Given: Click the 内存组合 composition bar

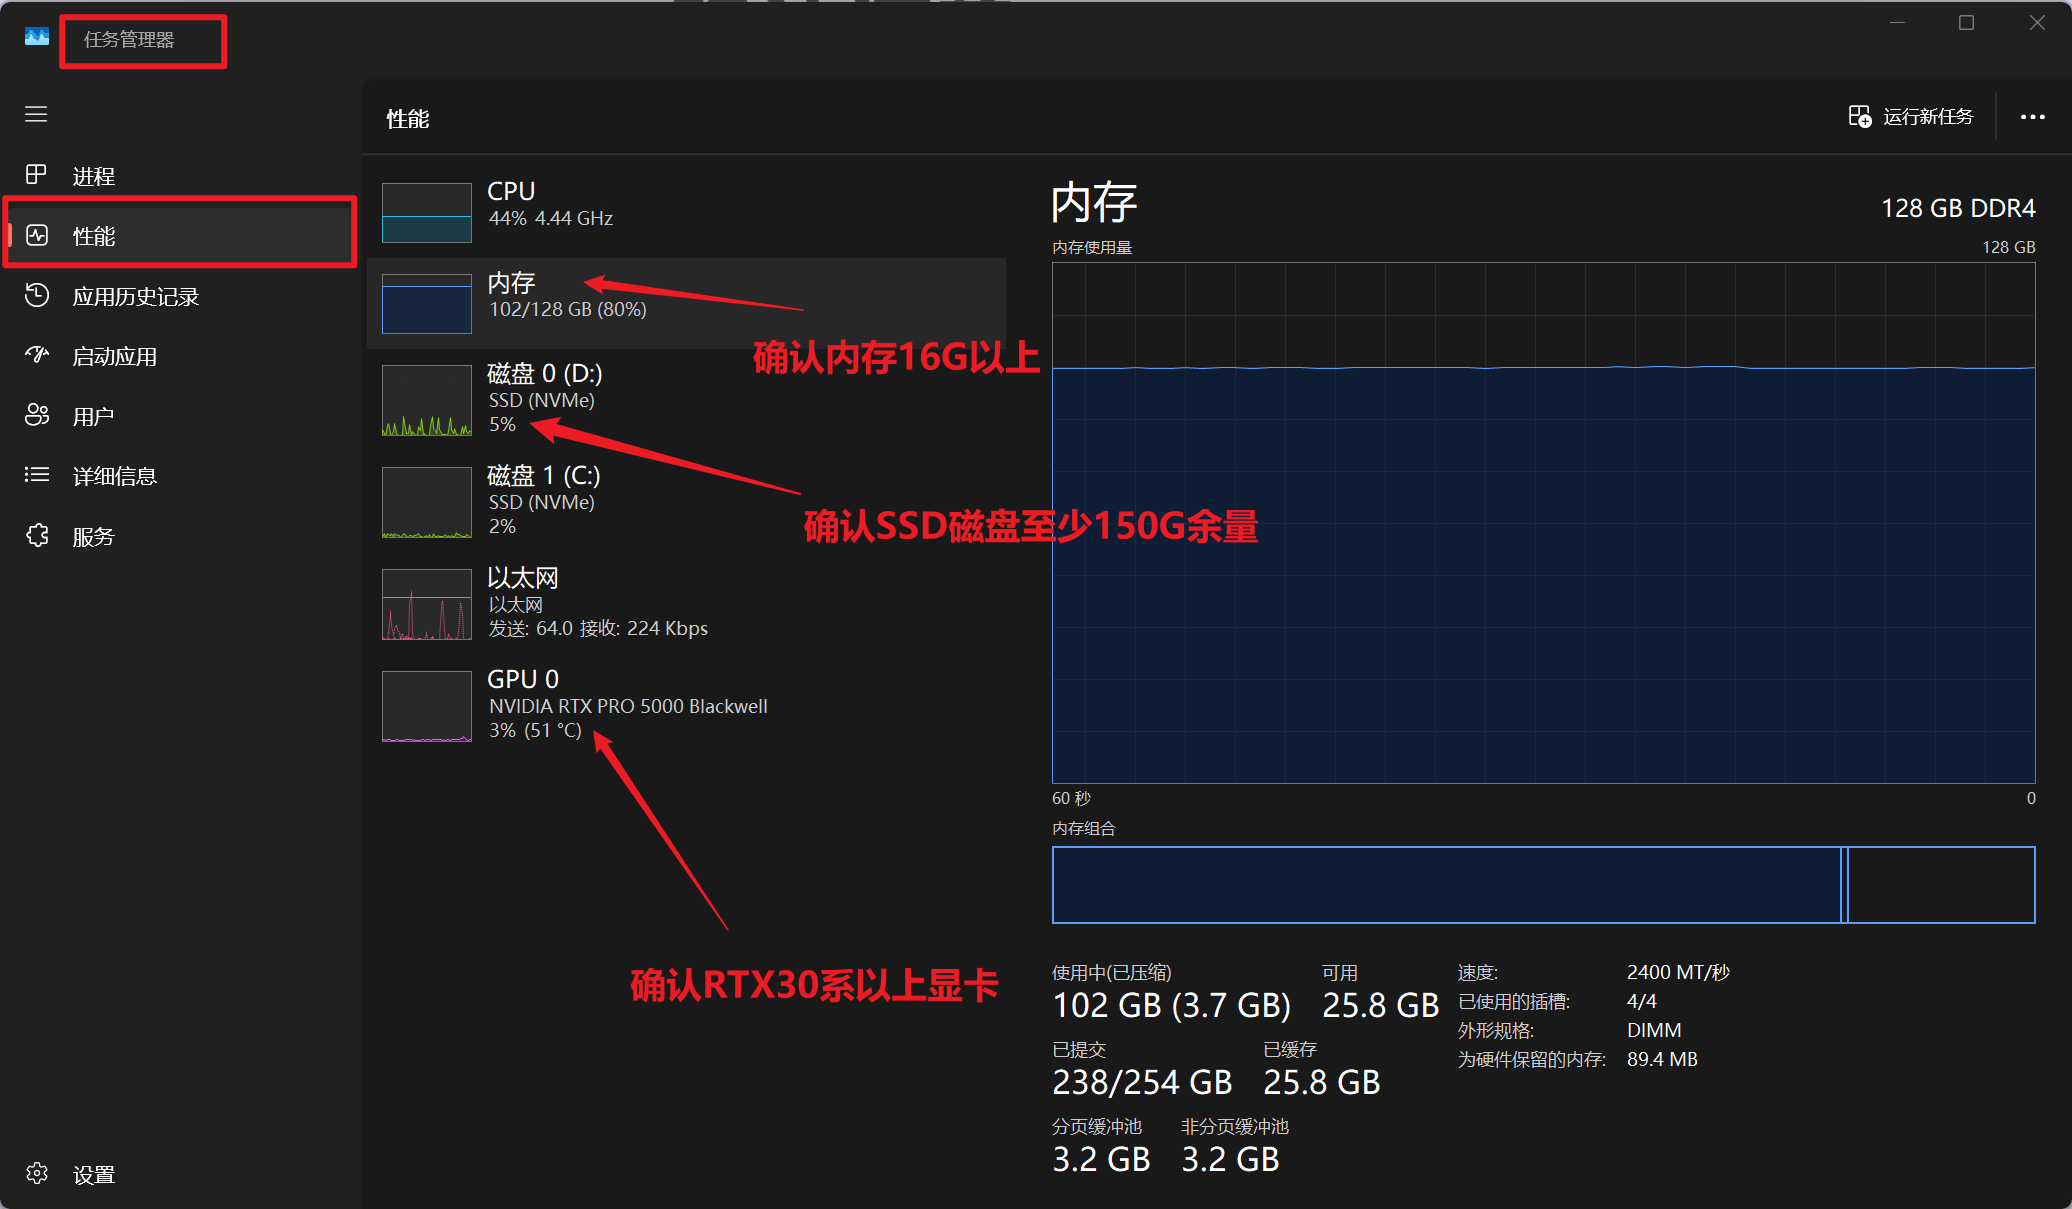Looking at the screenshot, I should point(1543,885).
